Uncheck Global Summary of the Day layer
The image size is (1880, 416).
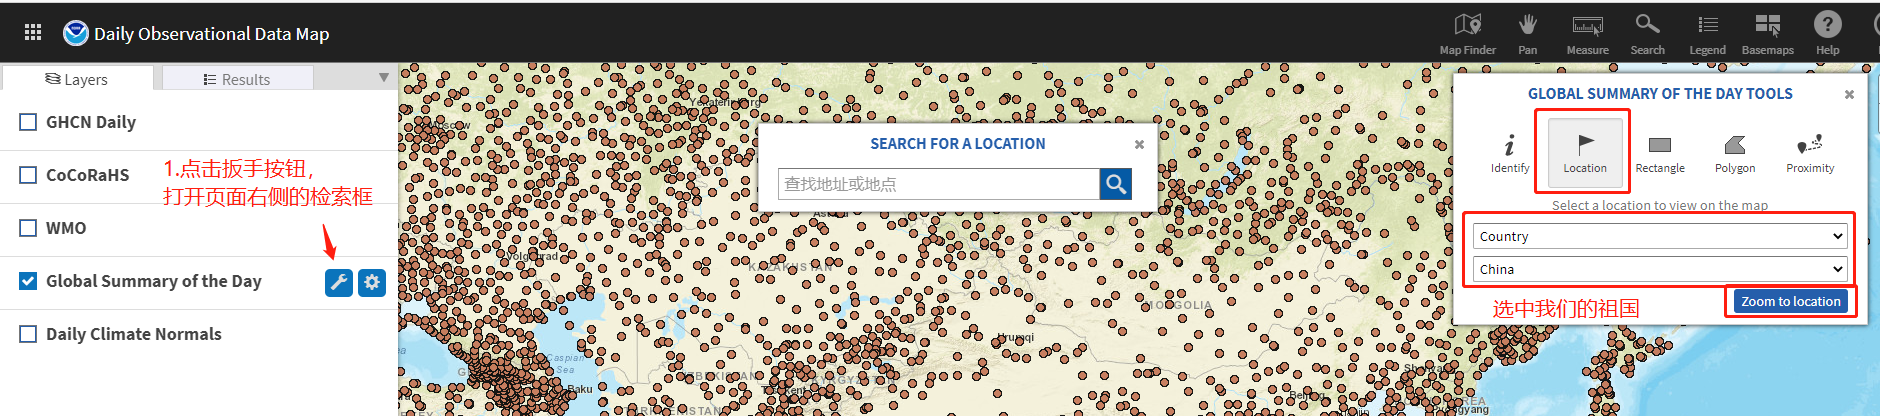(28, 281)
